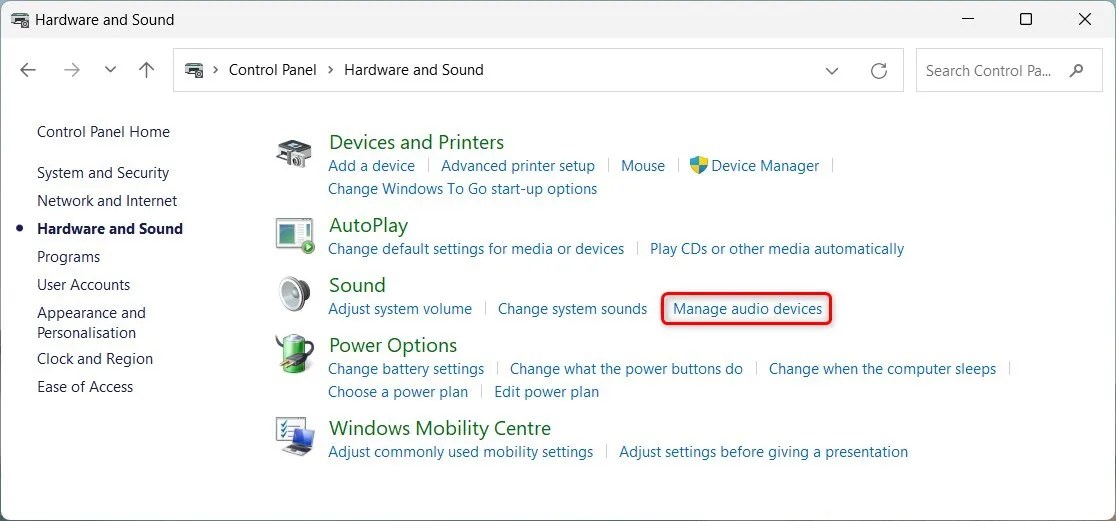
Task: Maximize the Hardware and Sound window
Action: click(x=1026, y=20)
